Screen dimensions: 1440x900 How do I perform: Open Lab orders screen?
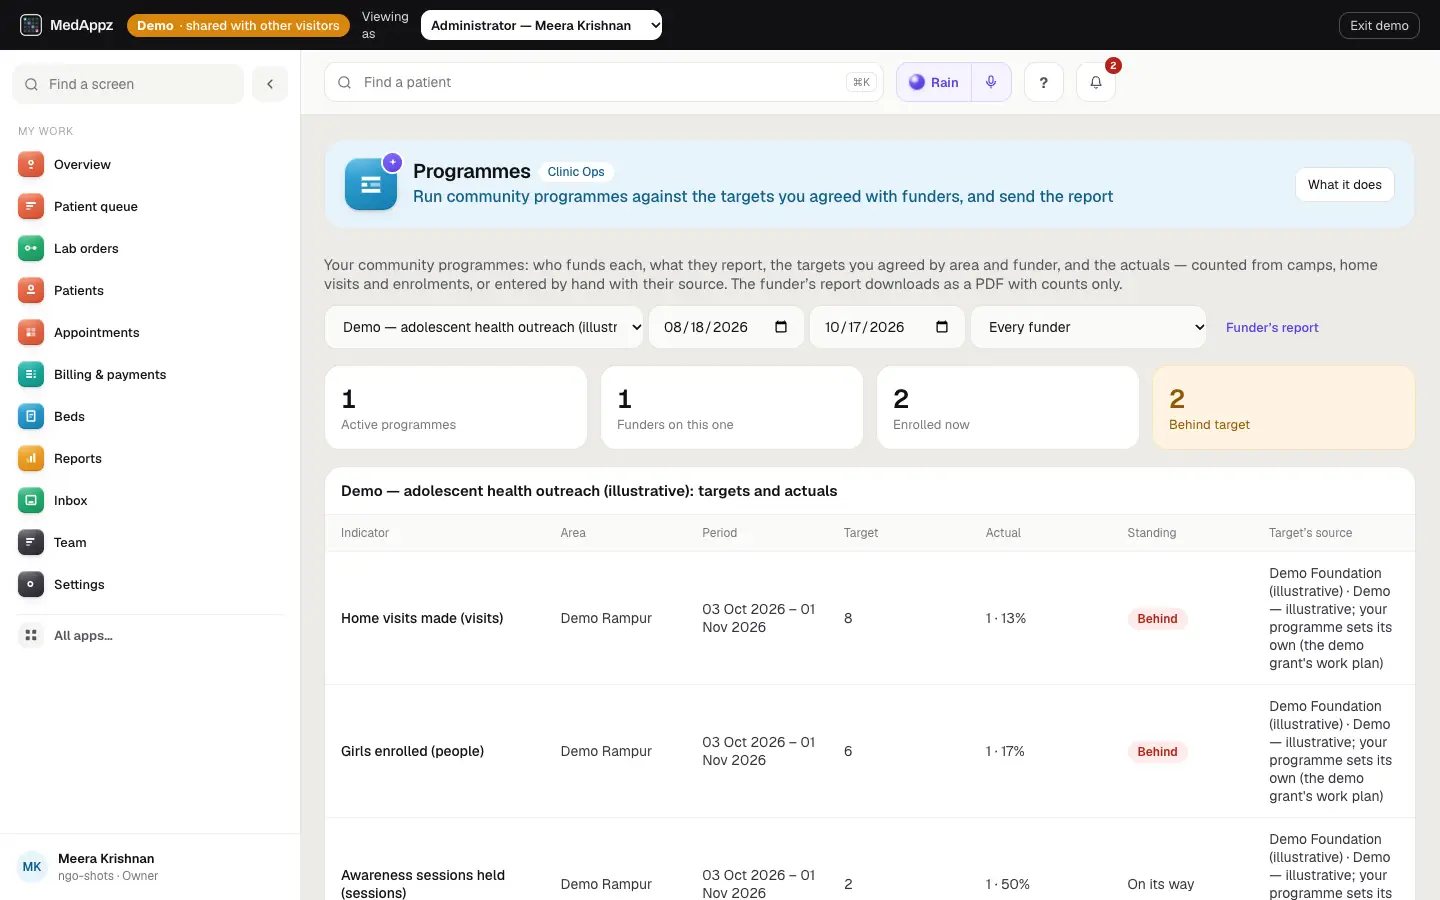point(150,248)
